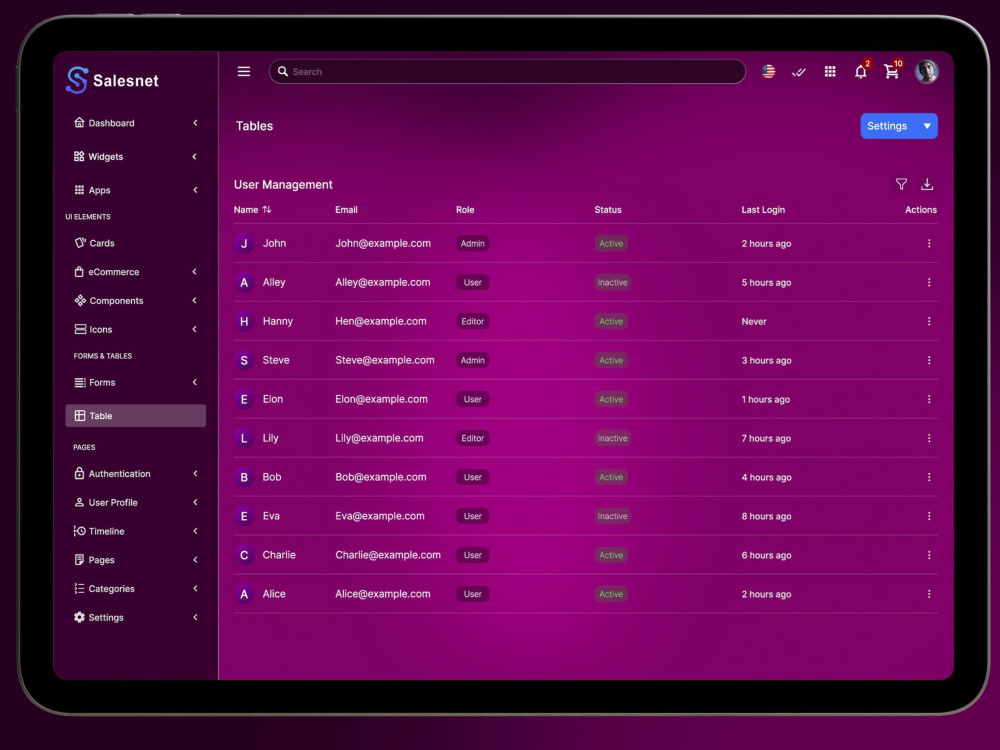
Task: Open the Settings button dropdown arrow
Action: coord(927,126)
